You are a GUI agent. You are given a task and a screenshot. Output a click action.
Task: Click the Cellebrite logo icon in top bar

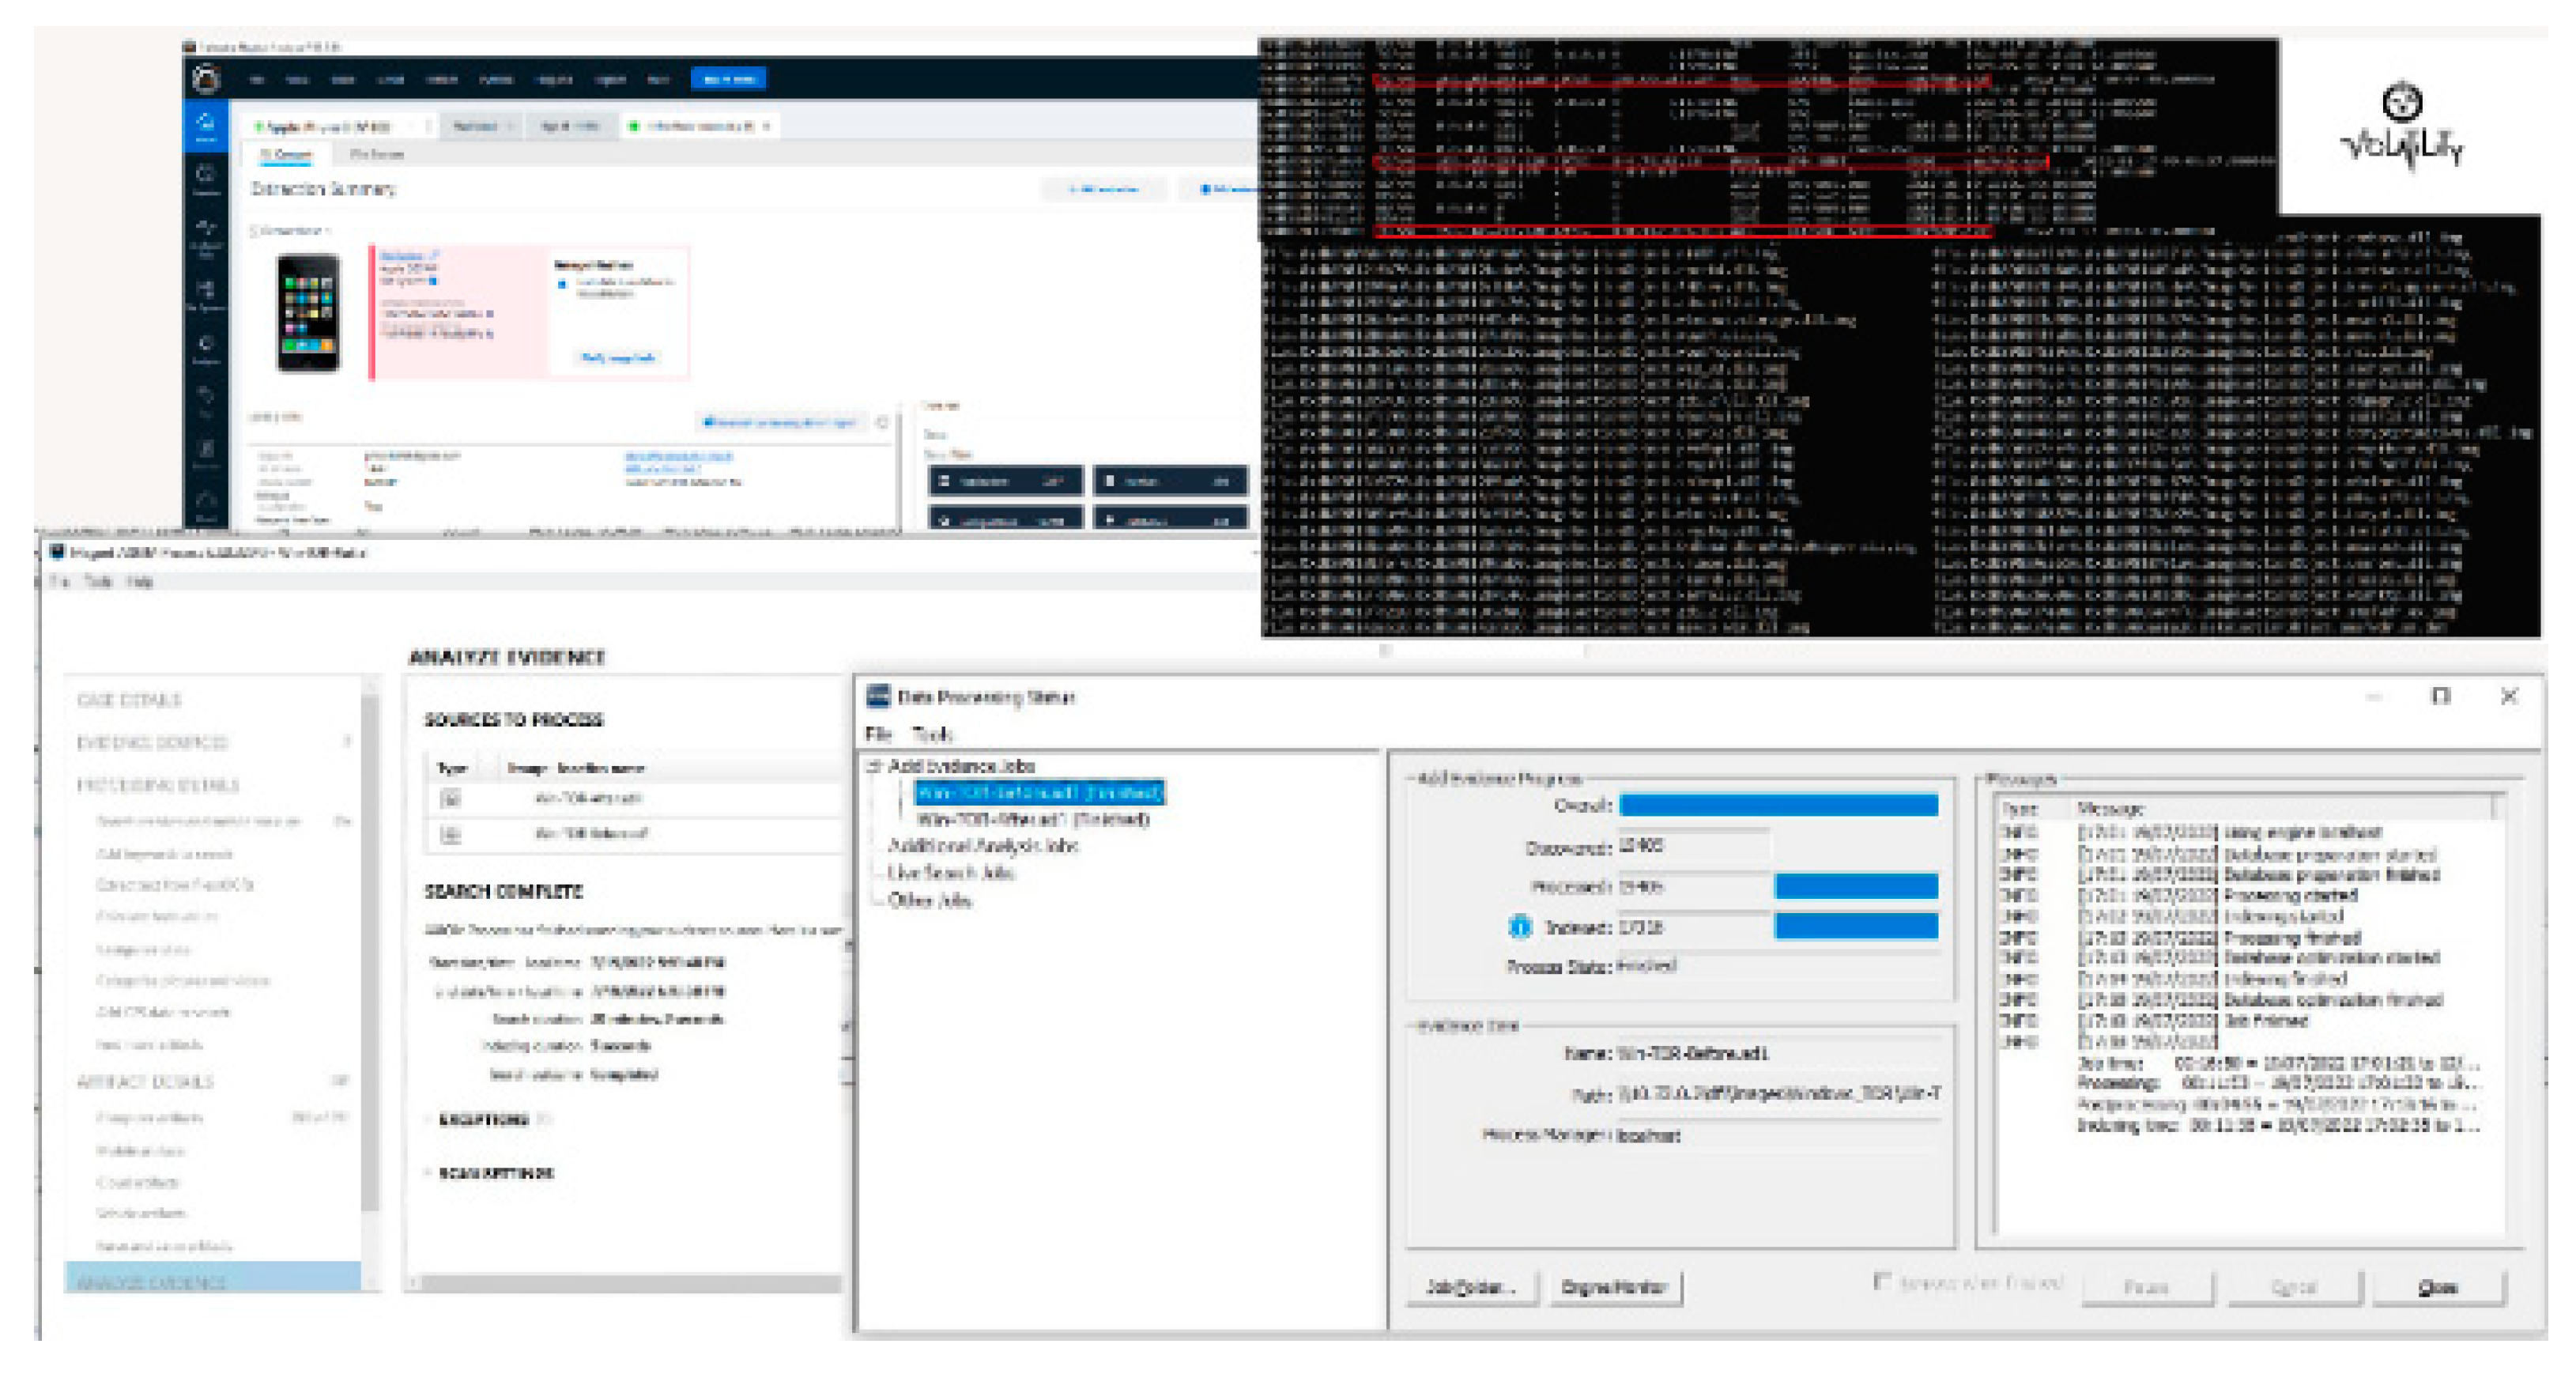[x=207, y=78]
